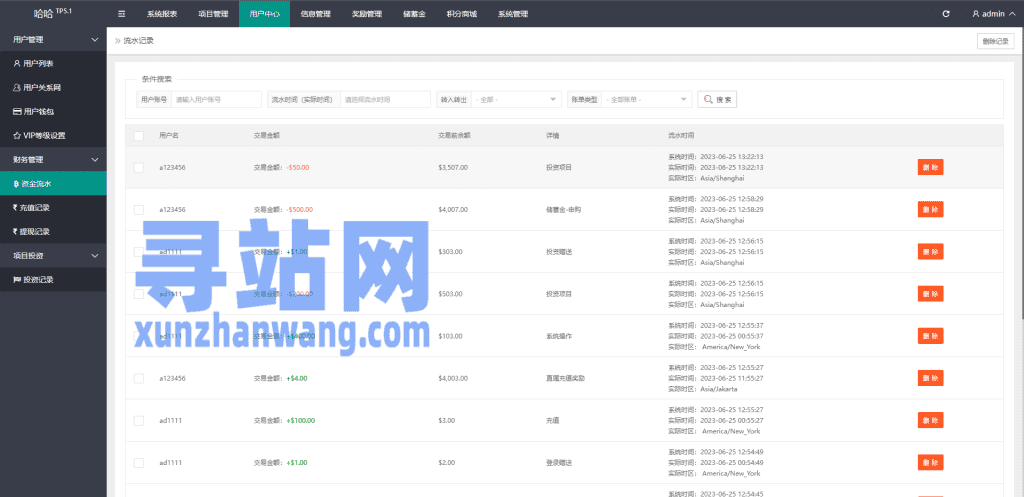Collapse sidebar using the hamburger menu icon
This screenshot has height=497, width=1024.
(x=121, y=14)
